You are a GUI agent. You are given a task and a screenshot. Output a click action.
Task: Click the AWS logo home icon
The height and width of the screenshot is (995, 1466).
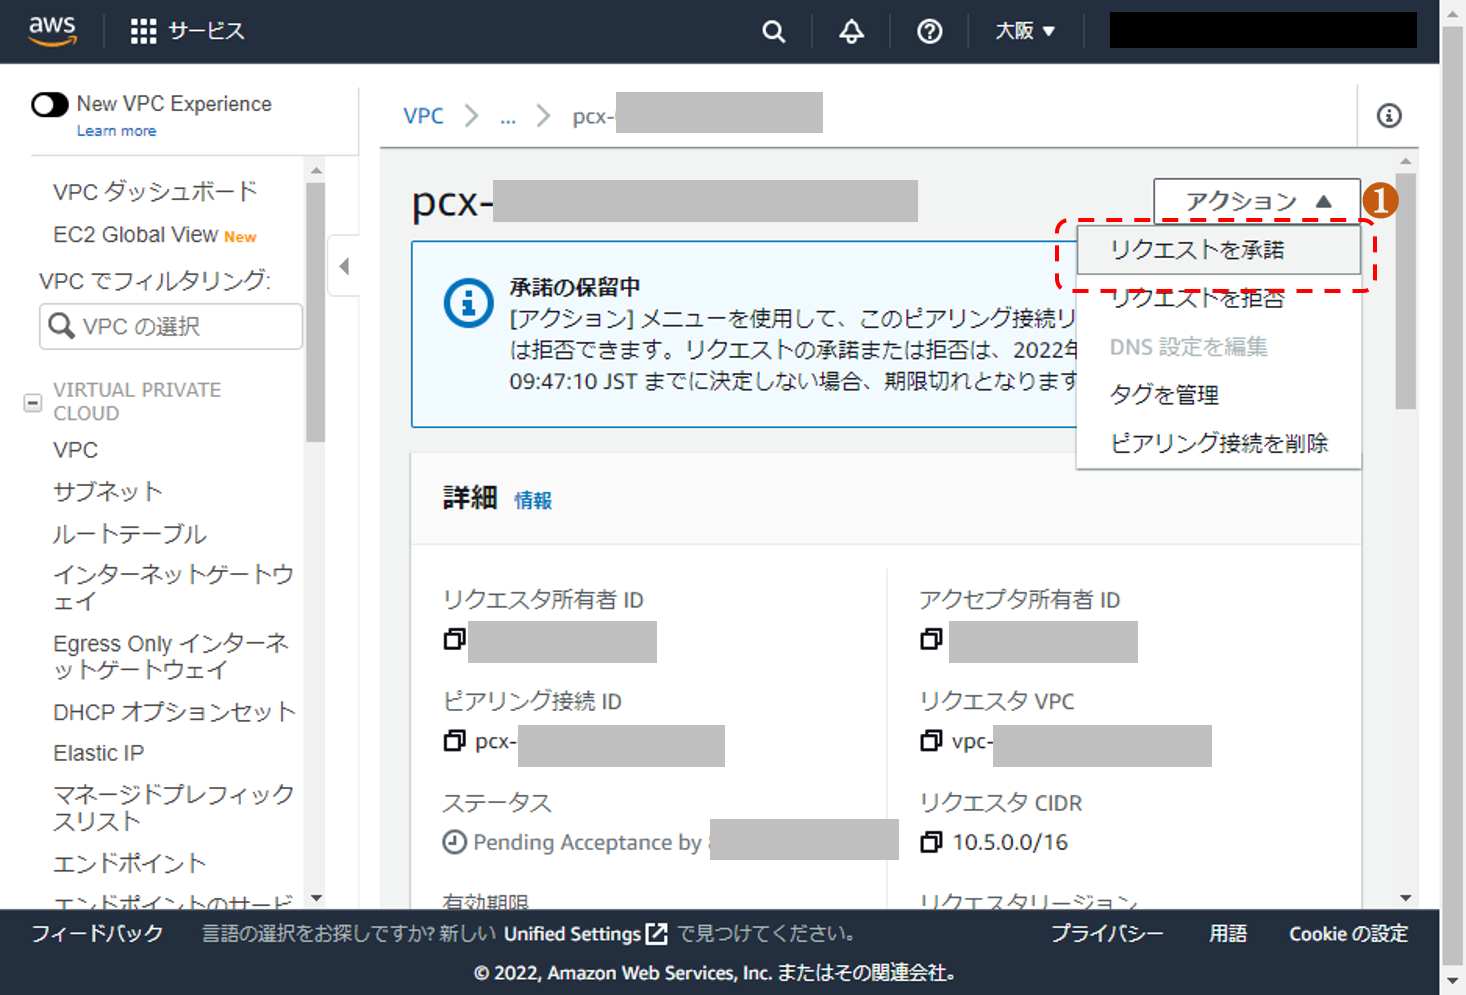[52, 31]
